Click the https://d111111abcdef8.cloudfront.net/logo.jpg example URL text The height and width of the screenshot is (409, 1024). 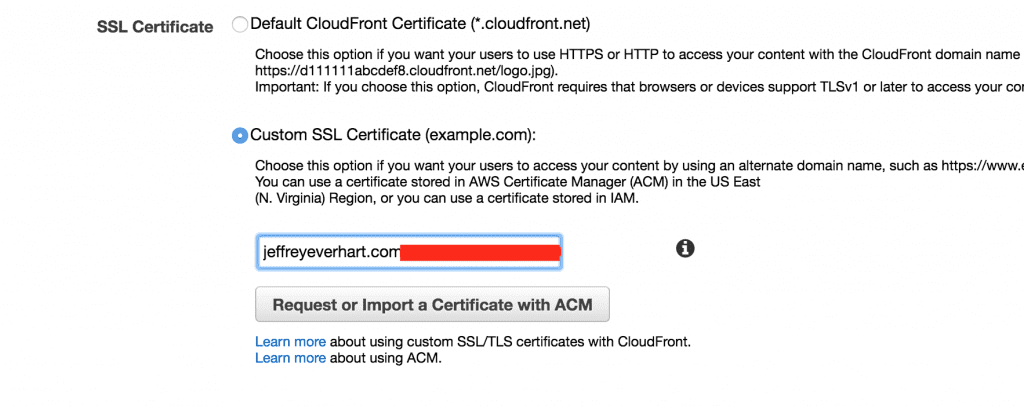point(406,71)
